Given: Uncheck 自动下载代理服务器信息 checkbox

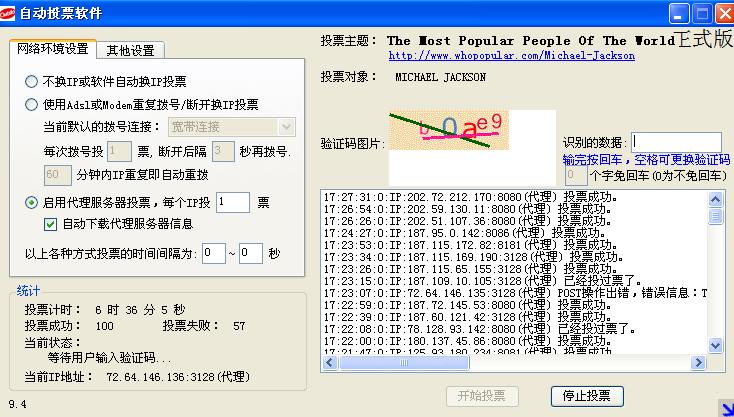Looking at the screenshot, I should [51, 224].
